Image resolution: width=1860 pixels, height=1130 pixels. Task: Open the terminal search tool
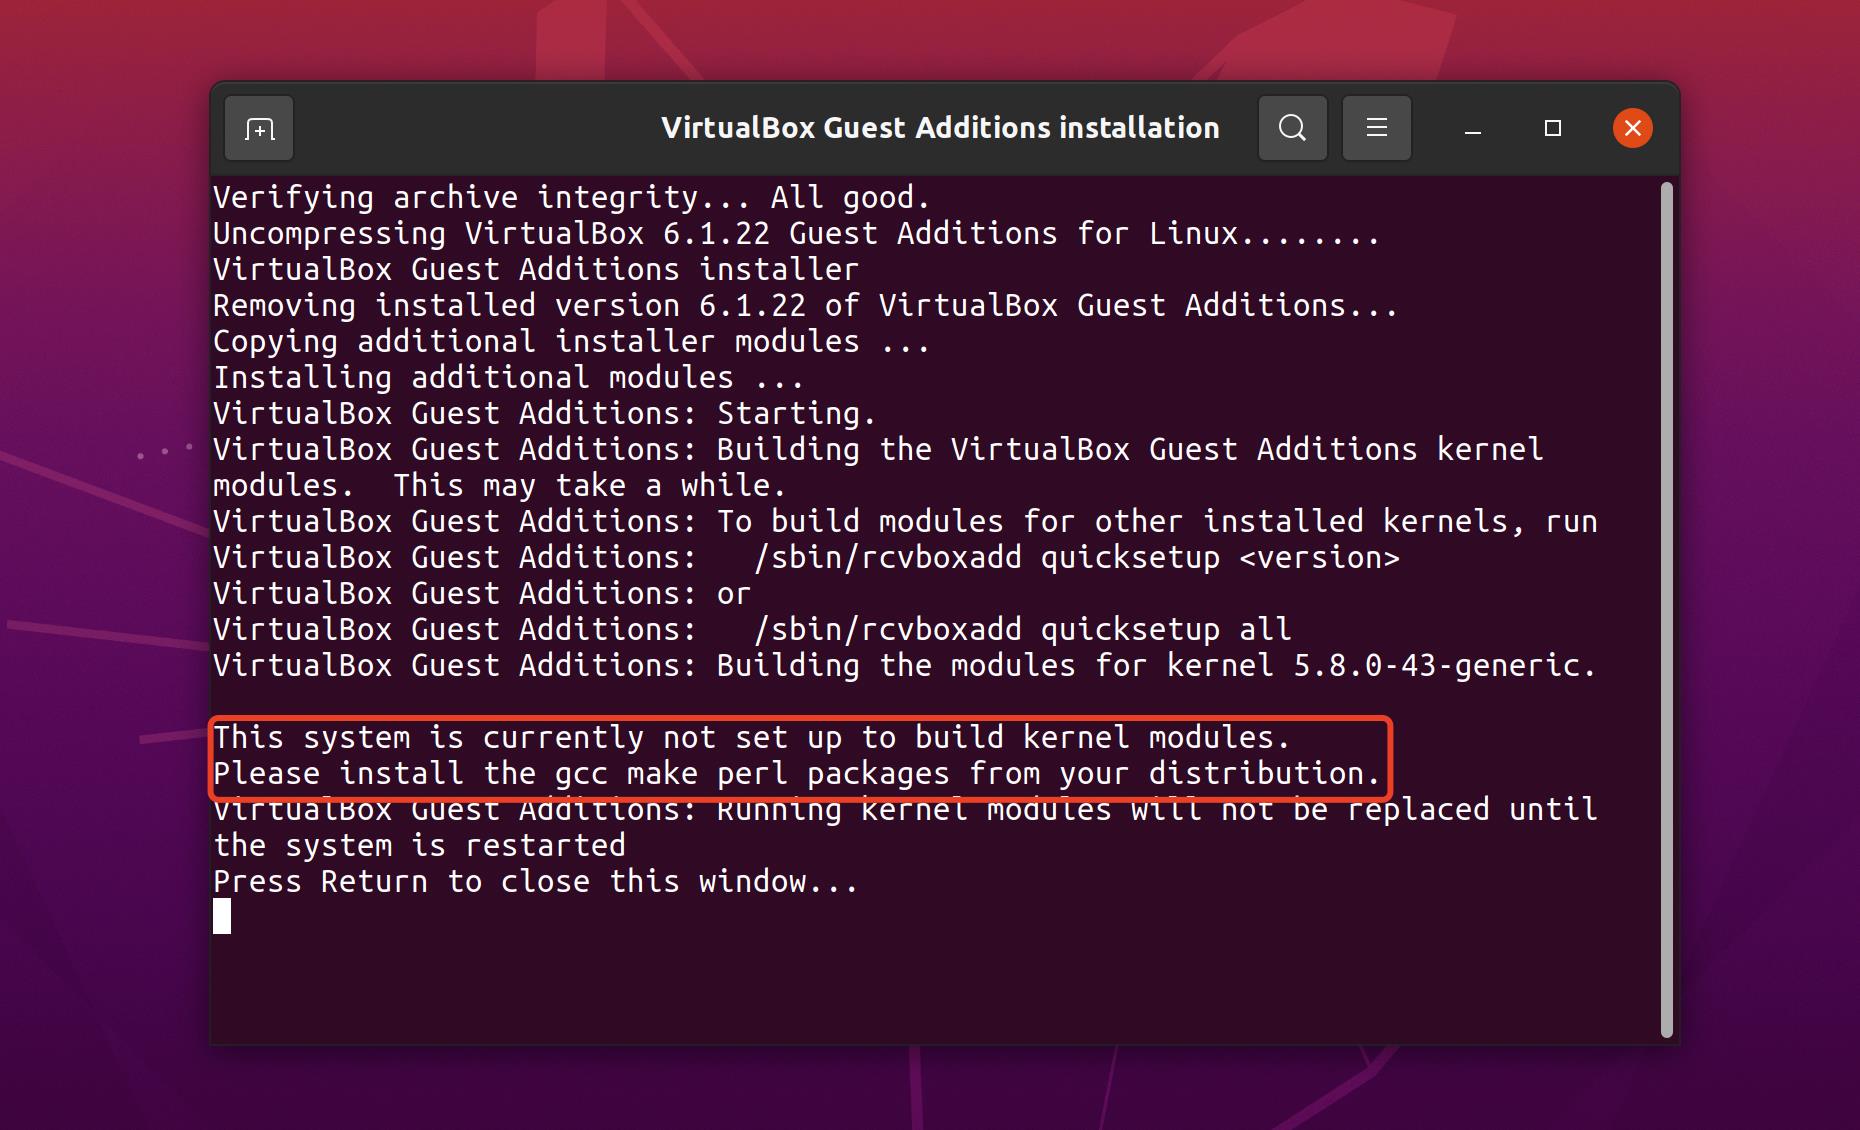1292,128
